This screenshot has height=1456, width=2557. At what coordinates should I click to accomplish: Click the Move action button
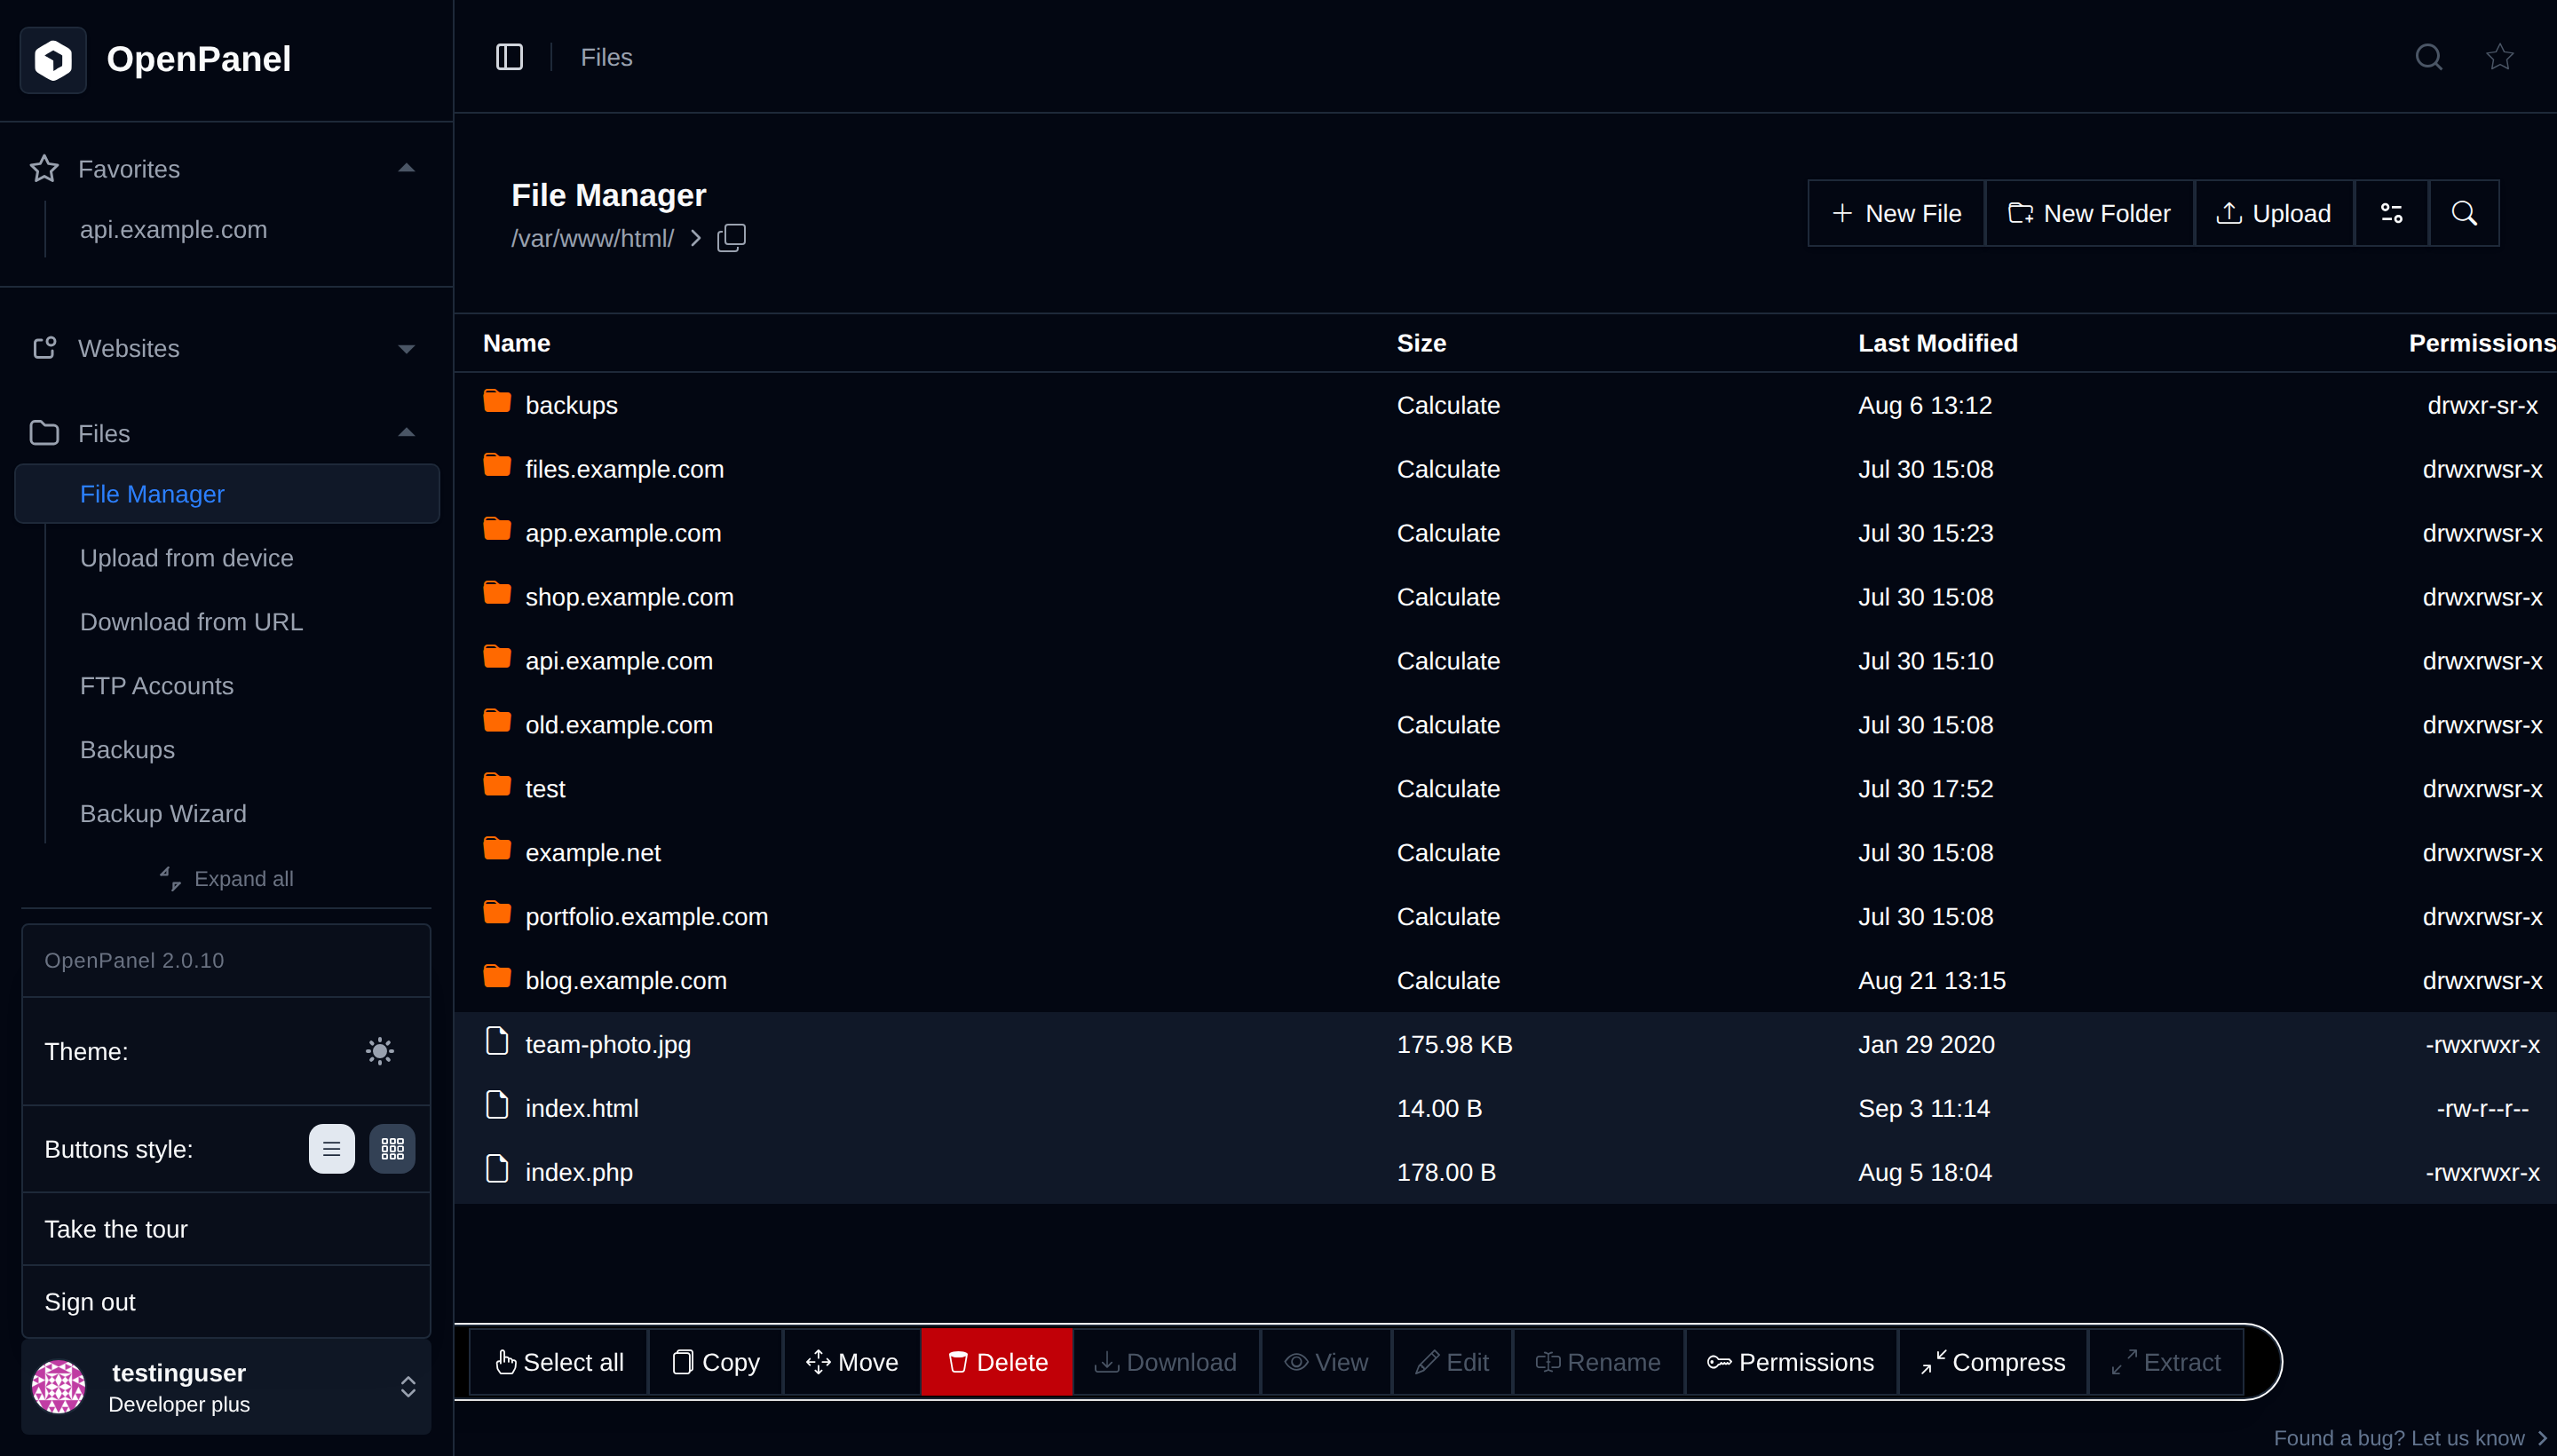(852, 1362)
